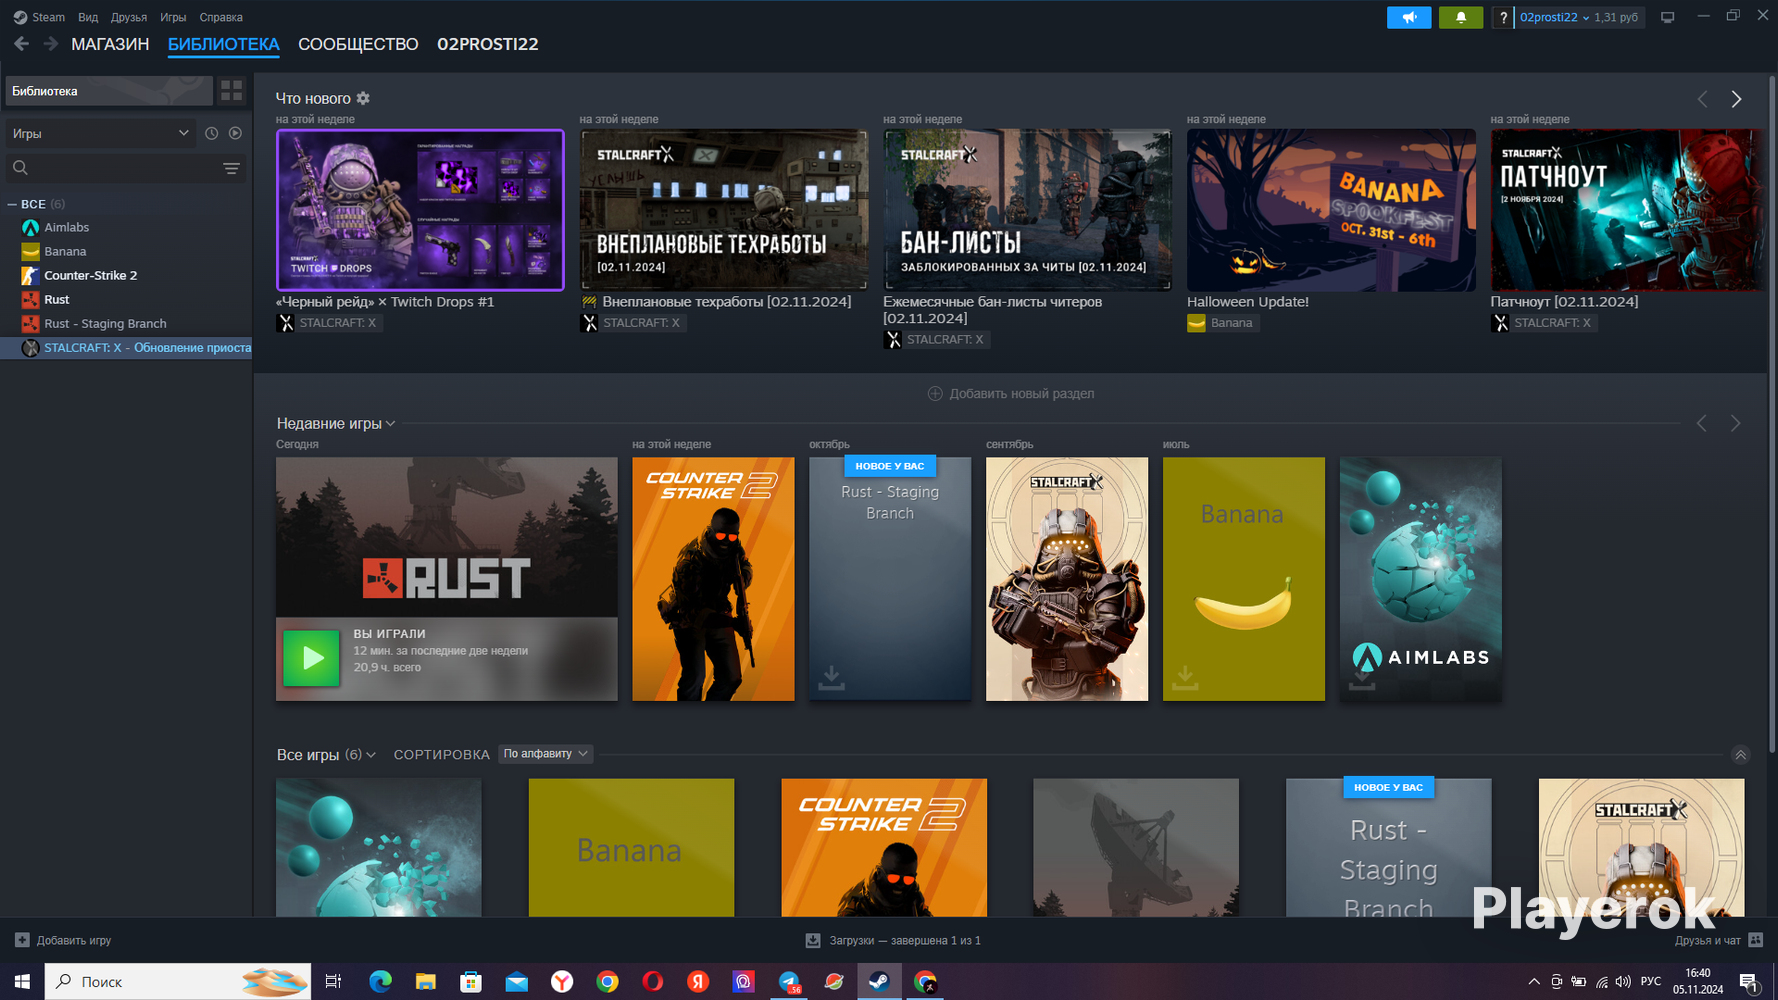Click the Библиотека home button
The image size is (1778, 1000).
coord(109,91)
